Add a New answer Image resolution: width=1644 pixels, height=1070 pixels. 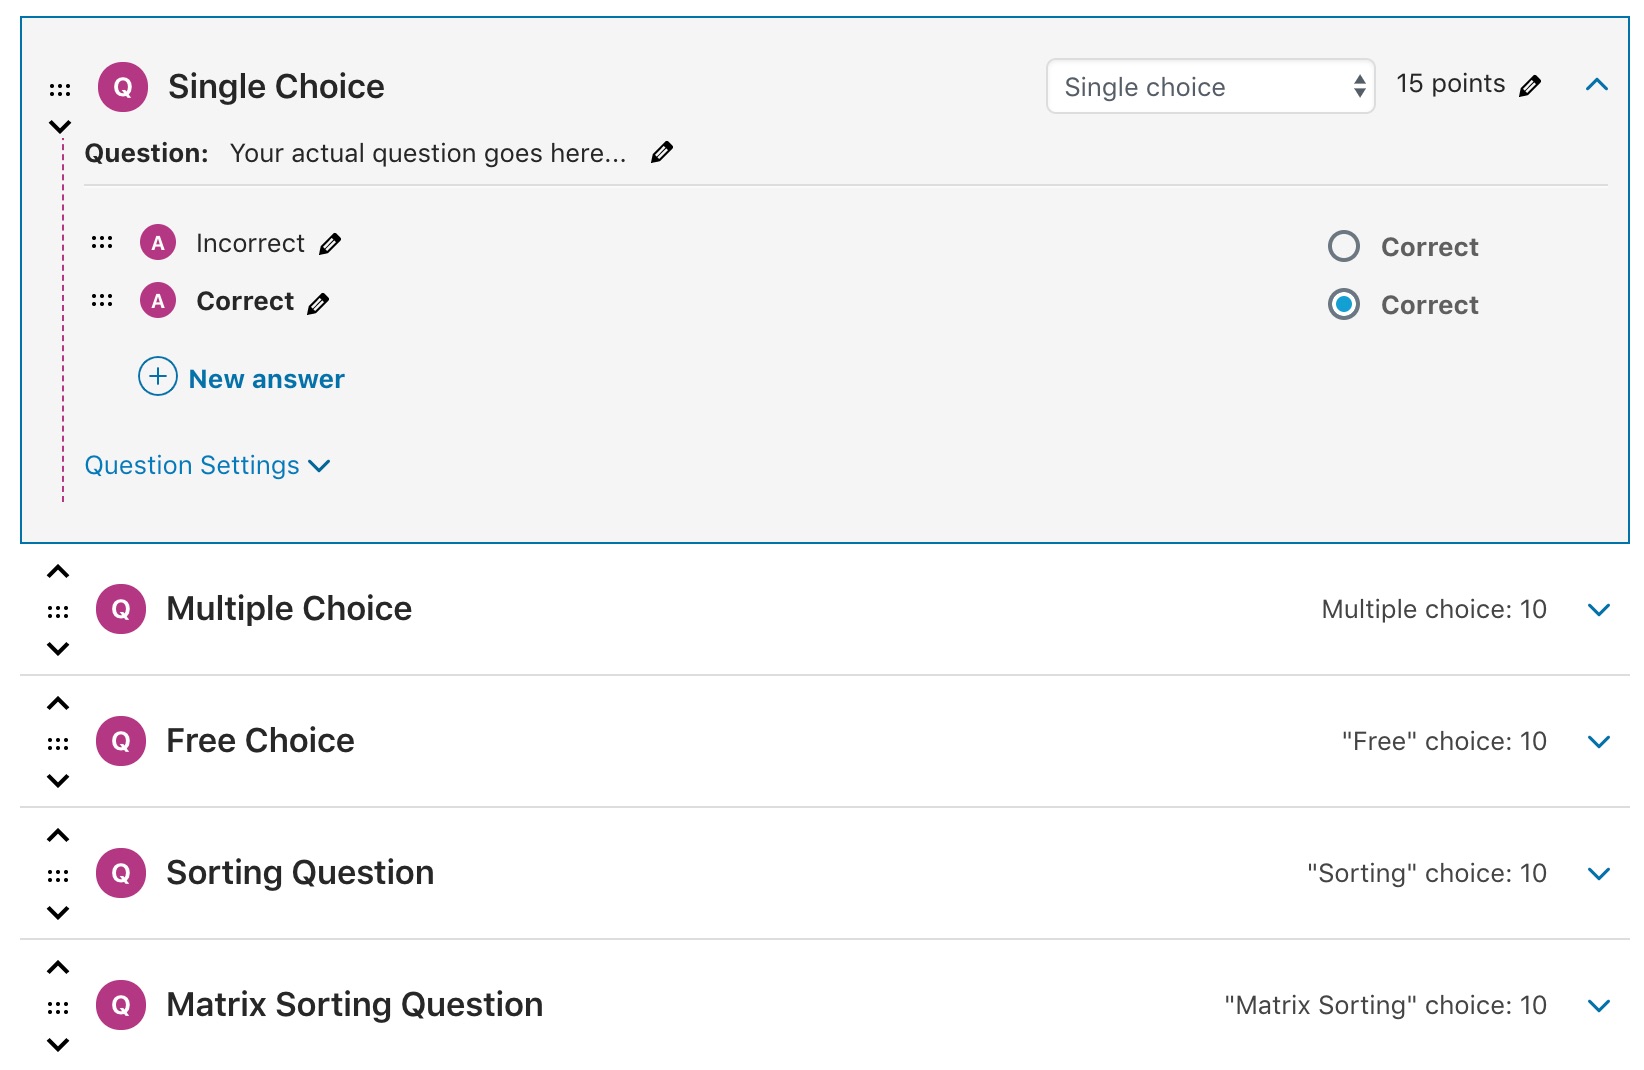click(242, 378)
